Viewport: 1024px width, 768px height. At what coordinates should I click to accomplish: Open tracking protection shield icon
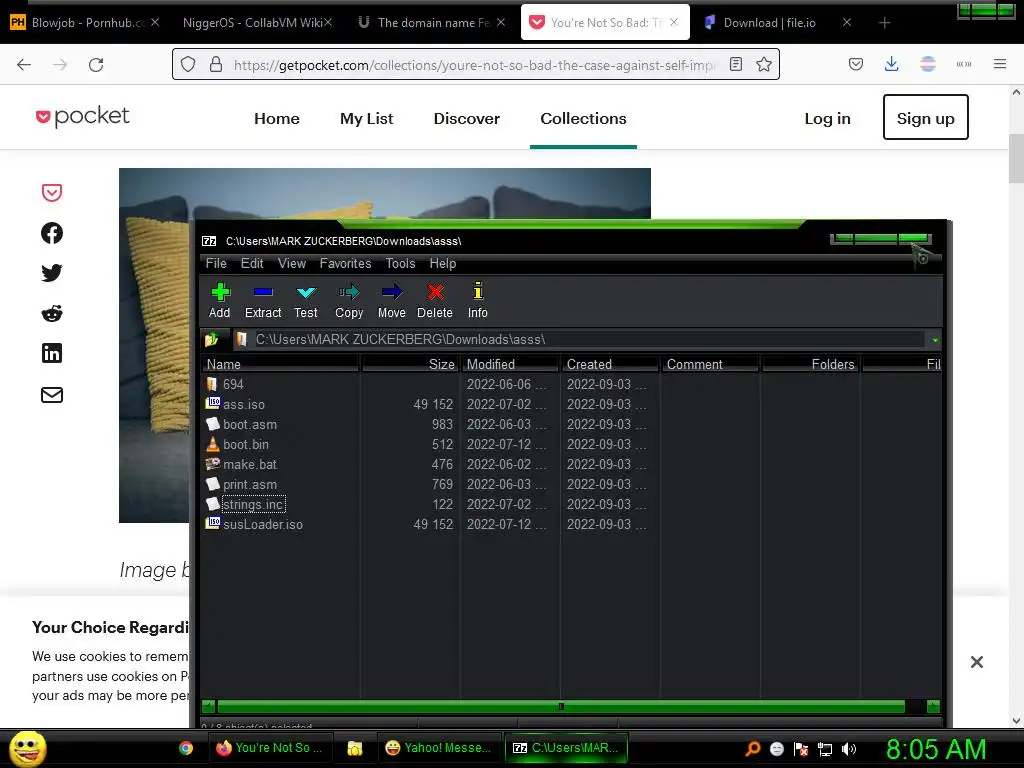tap(188, 64)
